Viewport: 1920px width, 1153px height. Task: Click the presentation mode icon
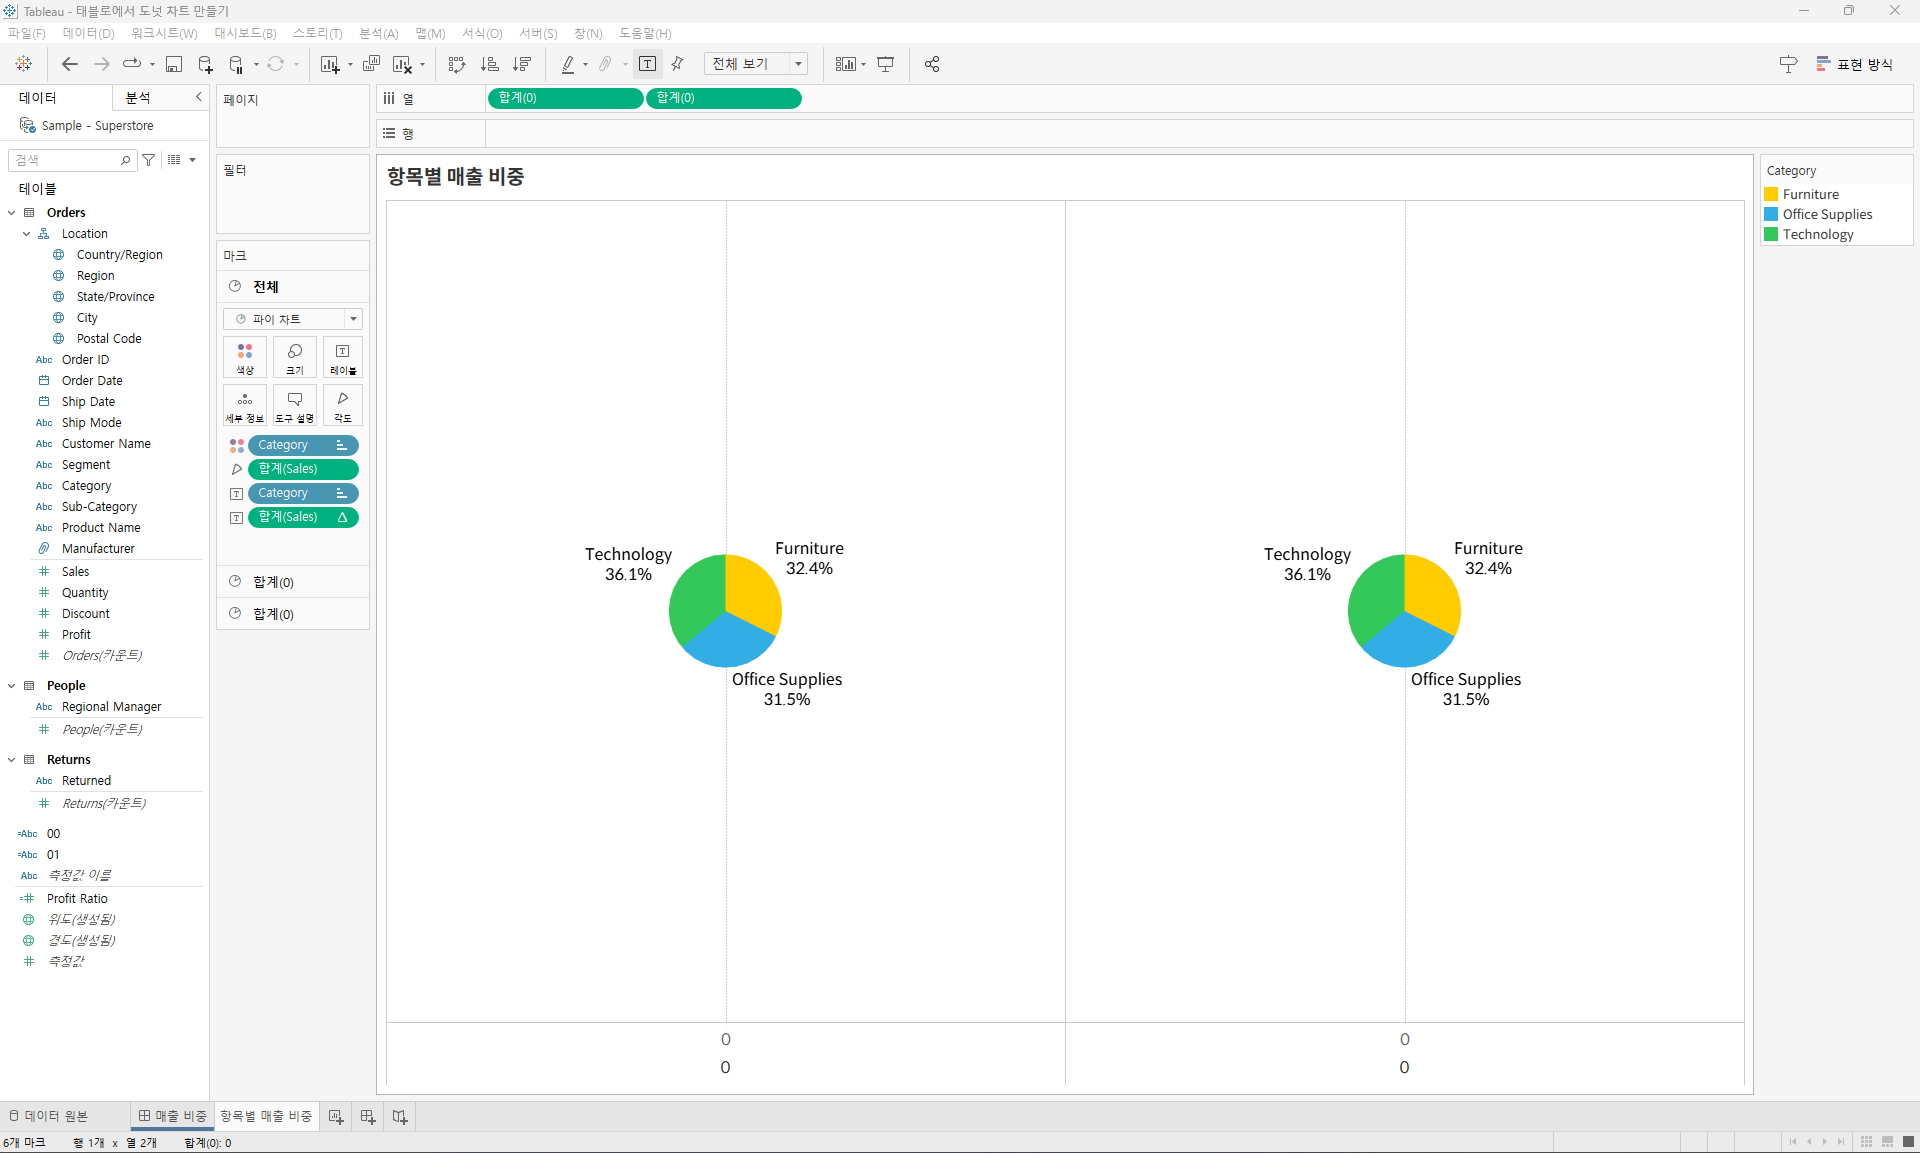(x=886, y=64)
